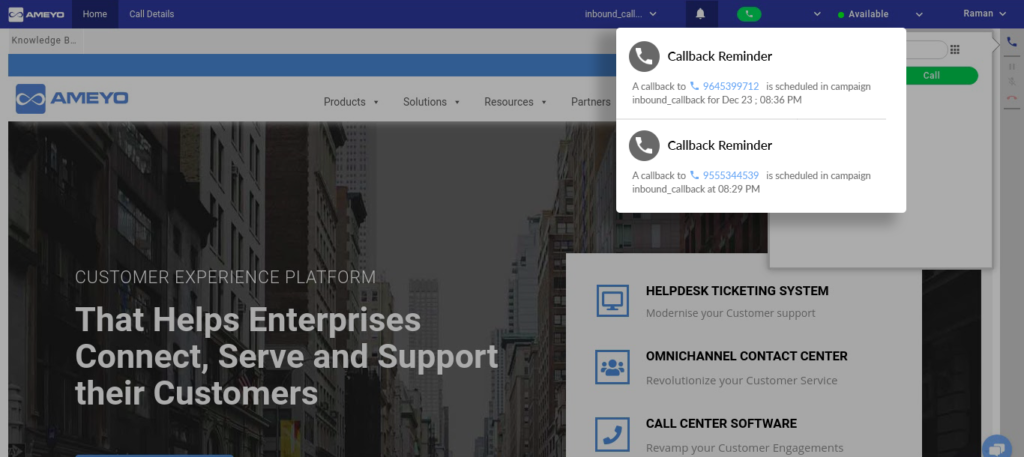
Task: Expand the Resources menu on website
Action: (515, 102)
